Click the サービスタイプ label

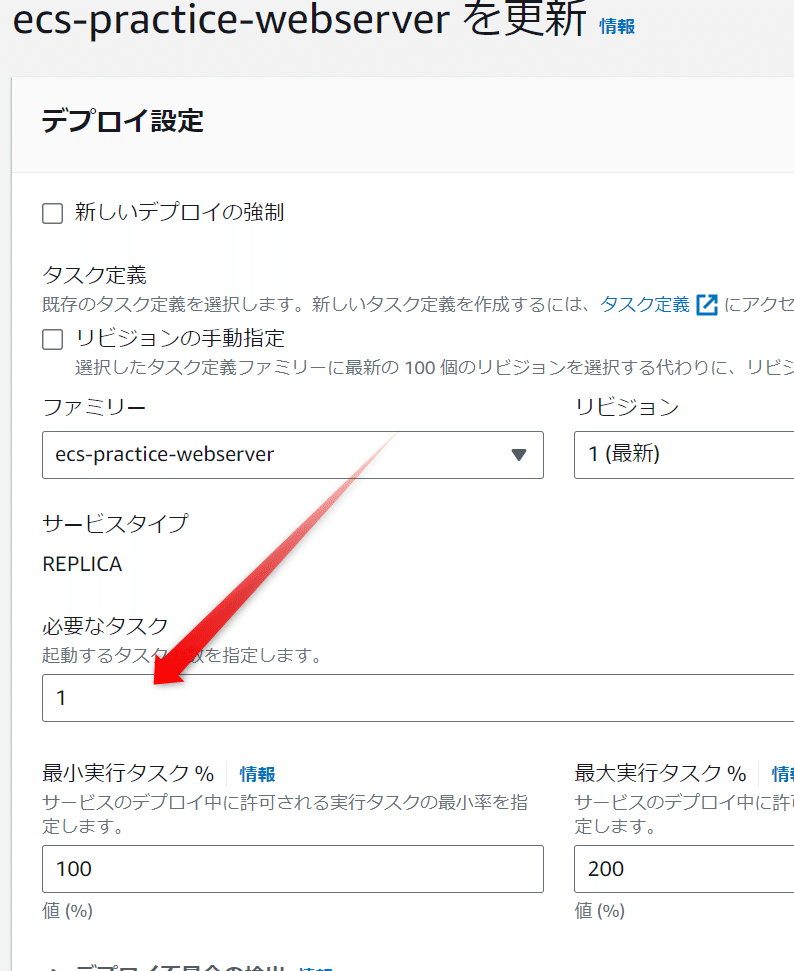(115, 524)
